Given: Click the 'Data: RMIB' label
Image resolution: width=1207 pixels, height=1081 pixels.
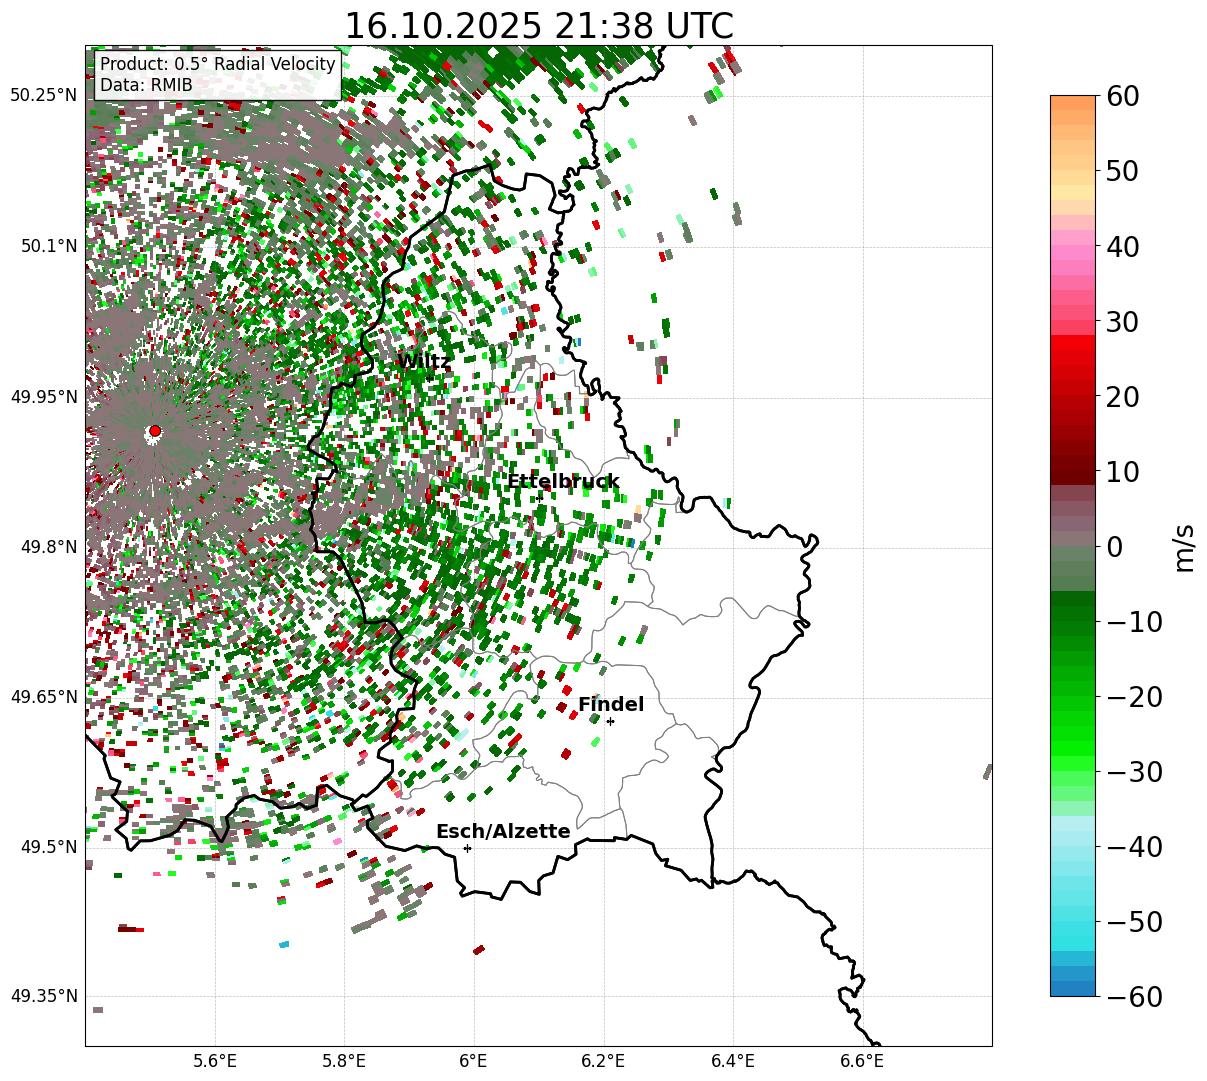Looking at the screenshot, I should 146,85.
